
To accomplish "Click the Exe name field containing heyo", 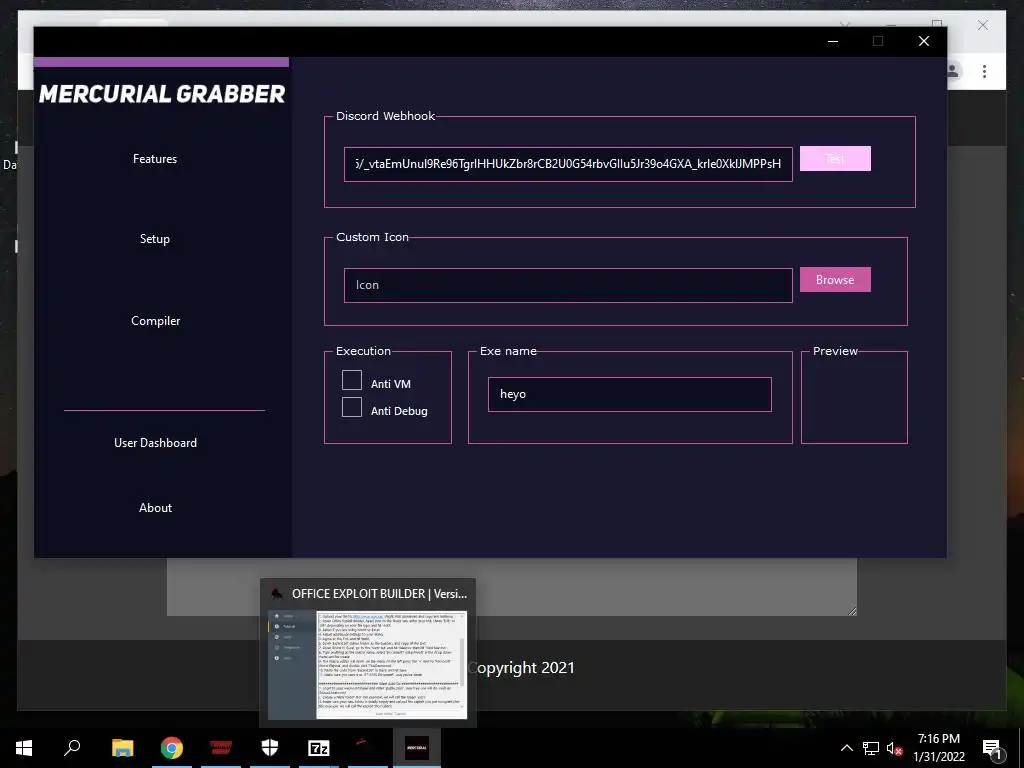I will click(x=630, y=394).
